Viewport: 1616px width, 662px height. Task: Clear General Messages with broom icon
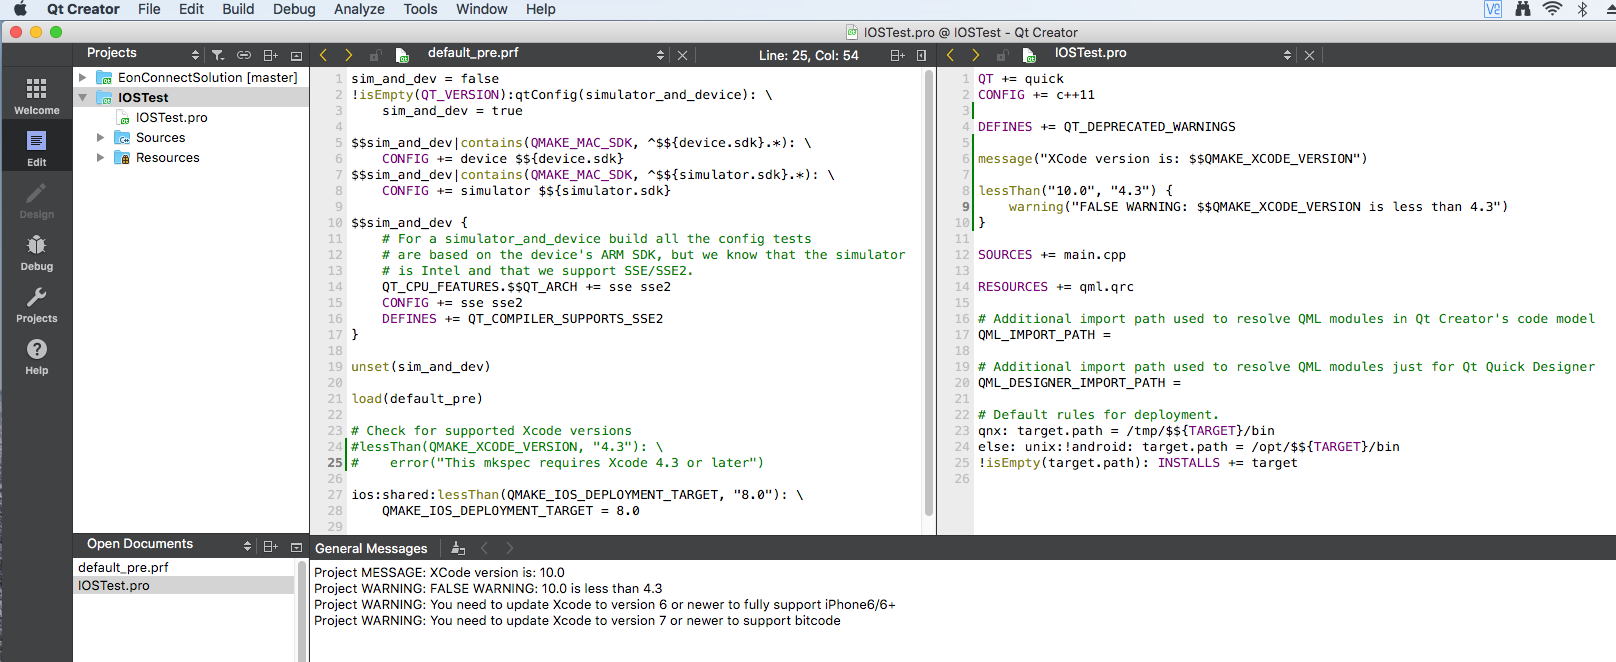click(458, 548)
